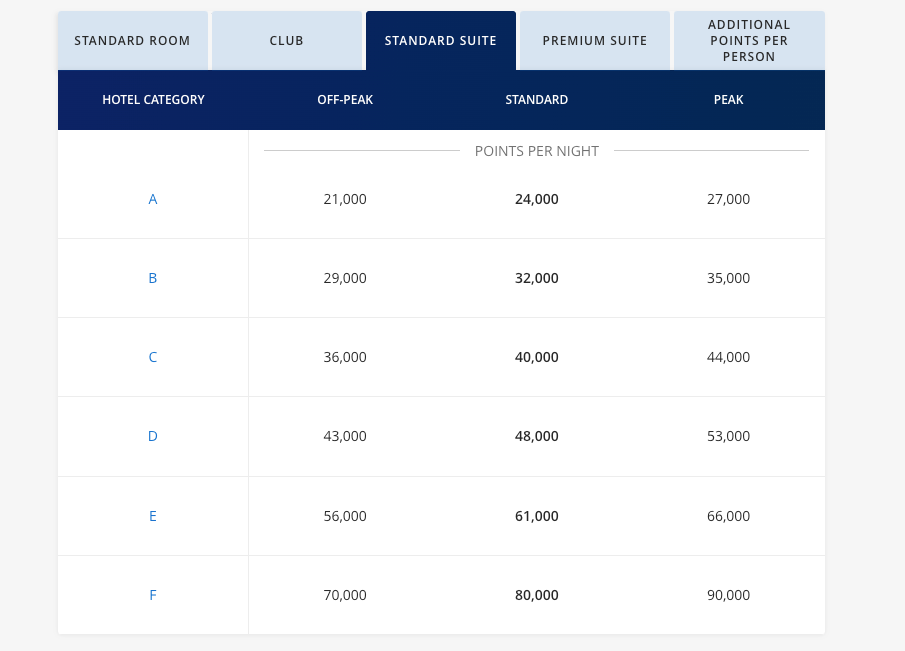Click the Standard column header
This screenshot has width=905, height=651.
pyautogui.click(x=536, y=99)
